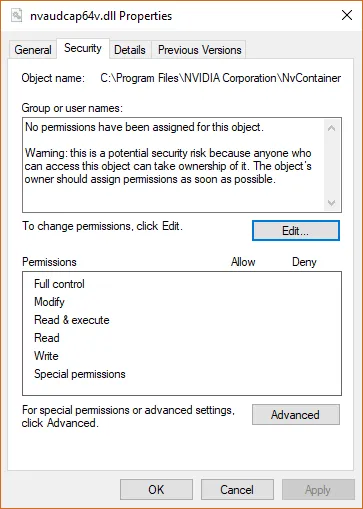Click the scroll up arrow in group list
The width and height of the screenshot is (363, 509).
pos(331,128)
